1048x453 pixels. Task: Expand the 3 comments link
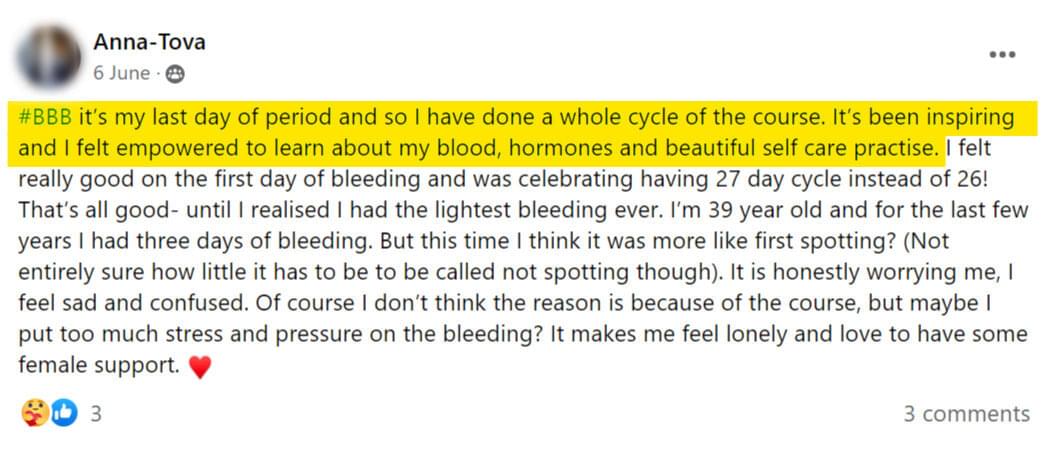(966, 414)
